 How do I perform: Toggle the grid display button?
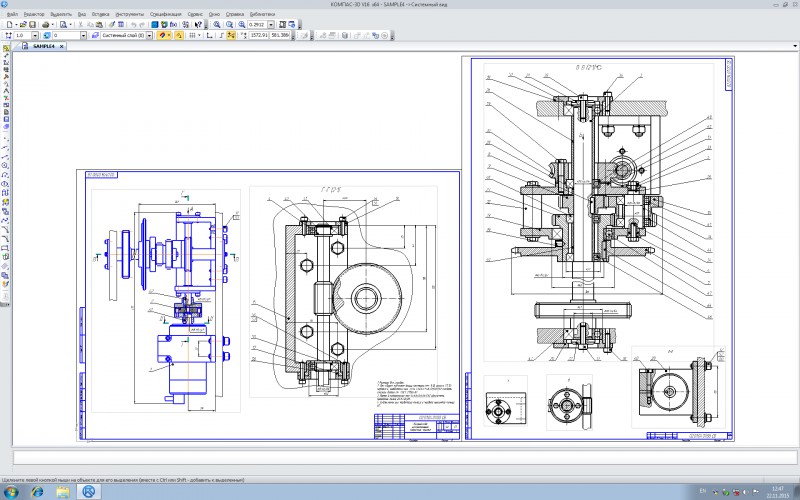[x=191, y=35]
